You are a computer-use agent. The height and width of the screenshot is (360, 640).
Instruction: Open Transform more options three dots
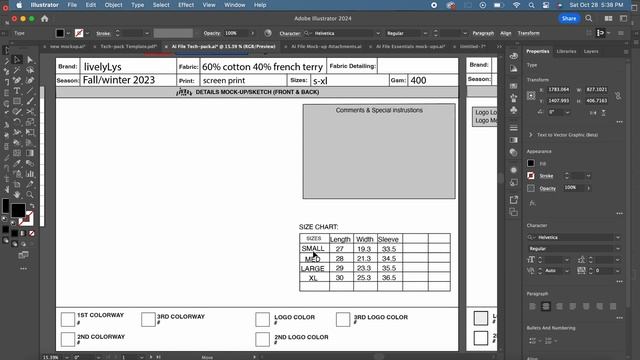tap(620, 122)
